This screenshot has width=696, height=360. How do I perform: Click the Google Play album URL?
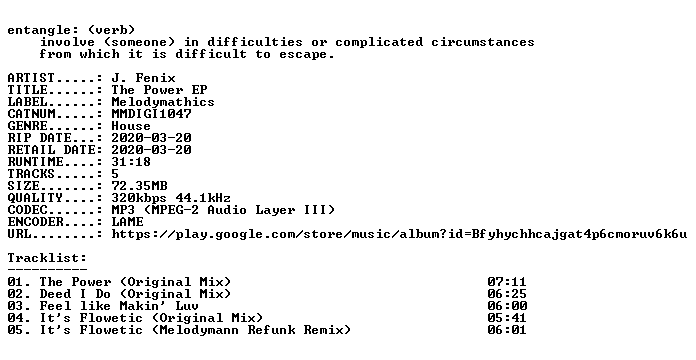[399, 234]
